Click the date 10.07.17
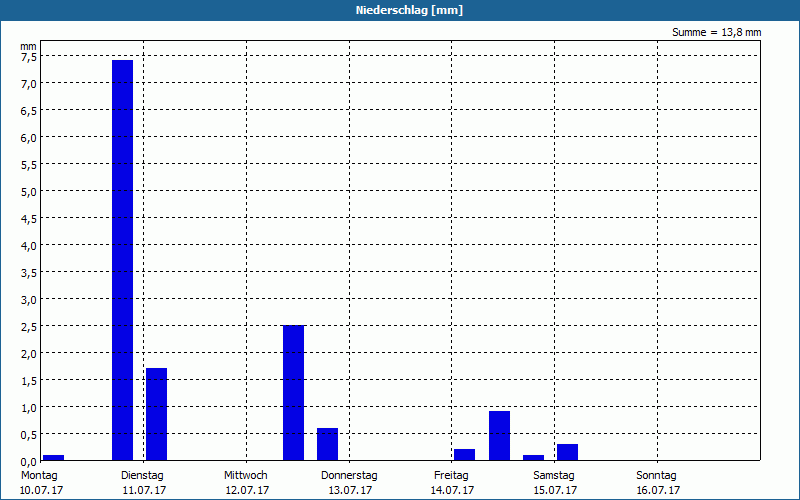 pos(41,491)
